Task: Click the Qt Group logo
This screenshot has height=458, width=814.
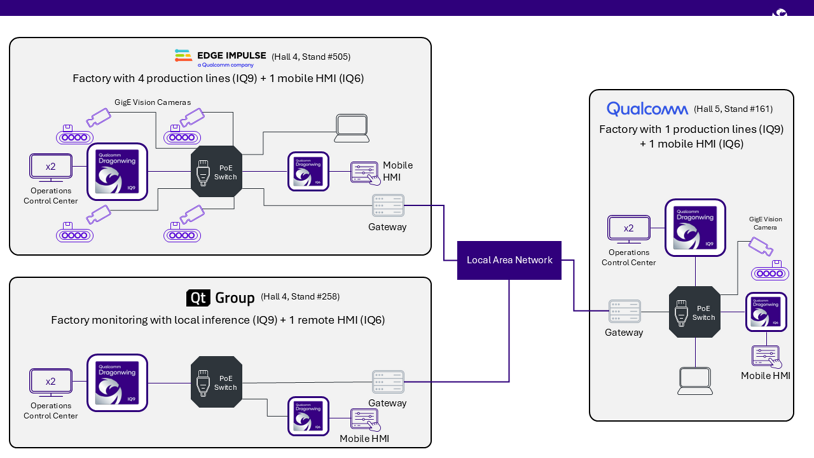Action: (x=220, y=298)
